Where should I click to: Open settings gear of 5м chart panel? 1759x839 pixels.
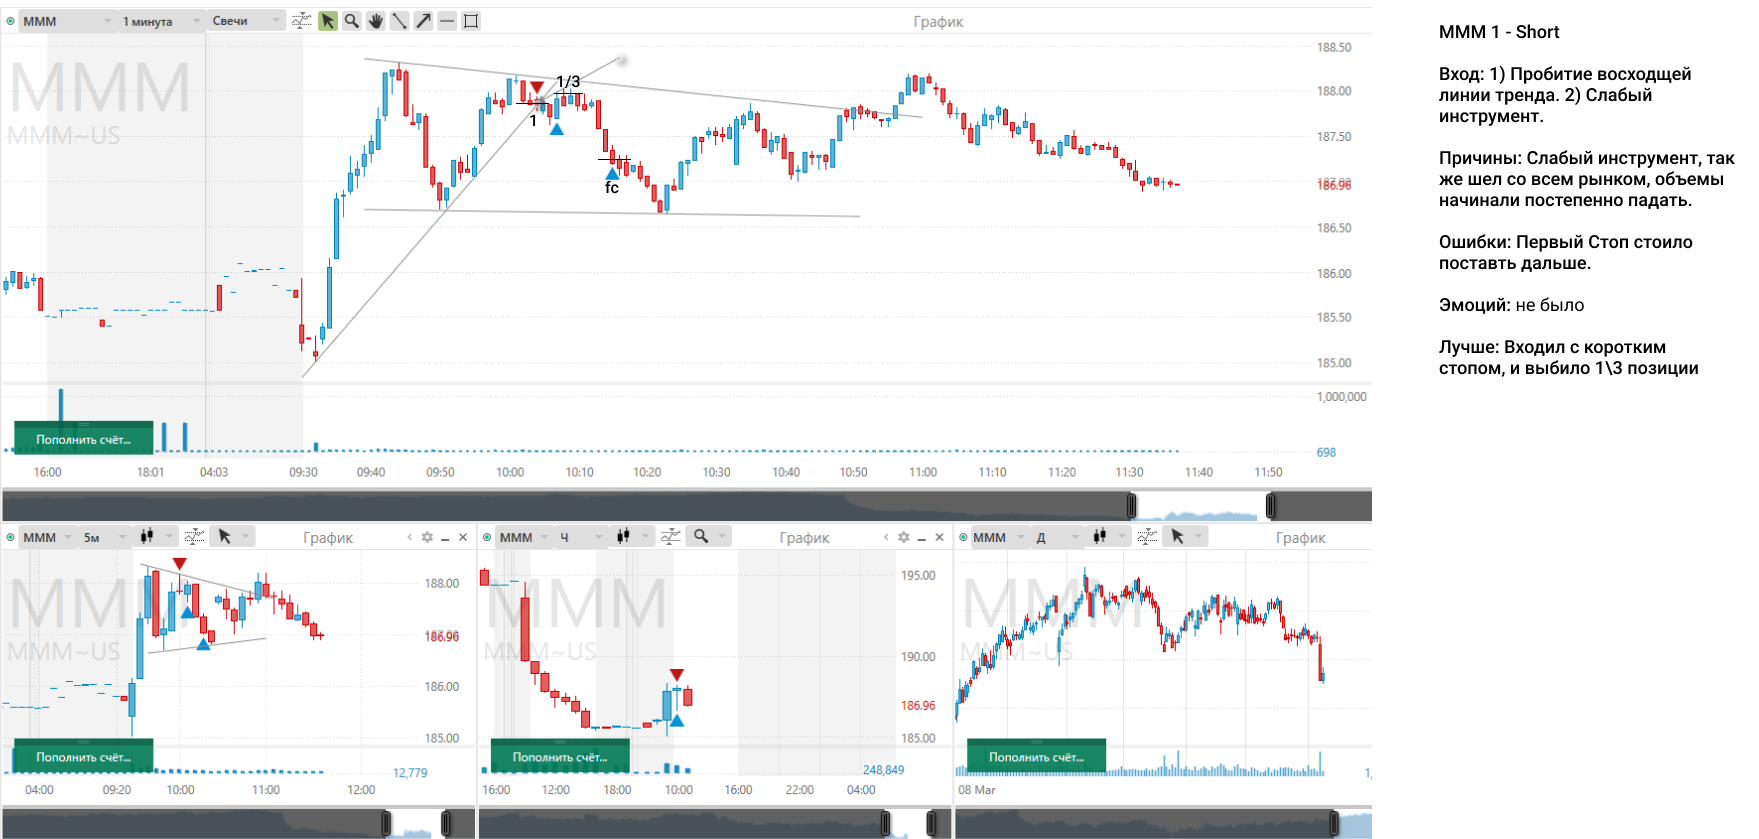427,537
